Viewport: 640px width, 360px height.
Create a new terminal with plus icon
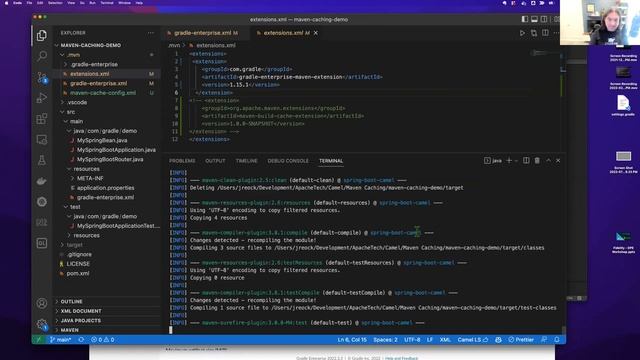(x=509, y=161)
